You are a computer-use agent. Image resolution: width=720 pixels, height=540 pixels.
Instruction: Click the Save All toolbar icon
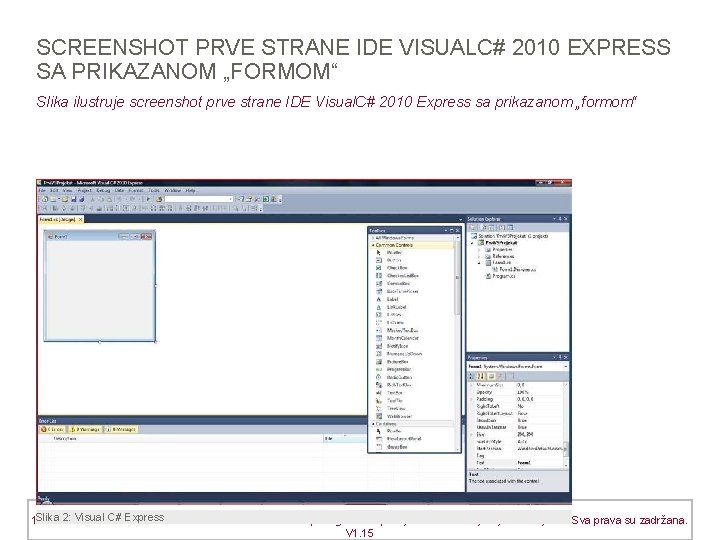coord(82,199)
